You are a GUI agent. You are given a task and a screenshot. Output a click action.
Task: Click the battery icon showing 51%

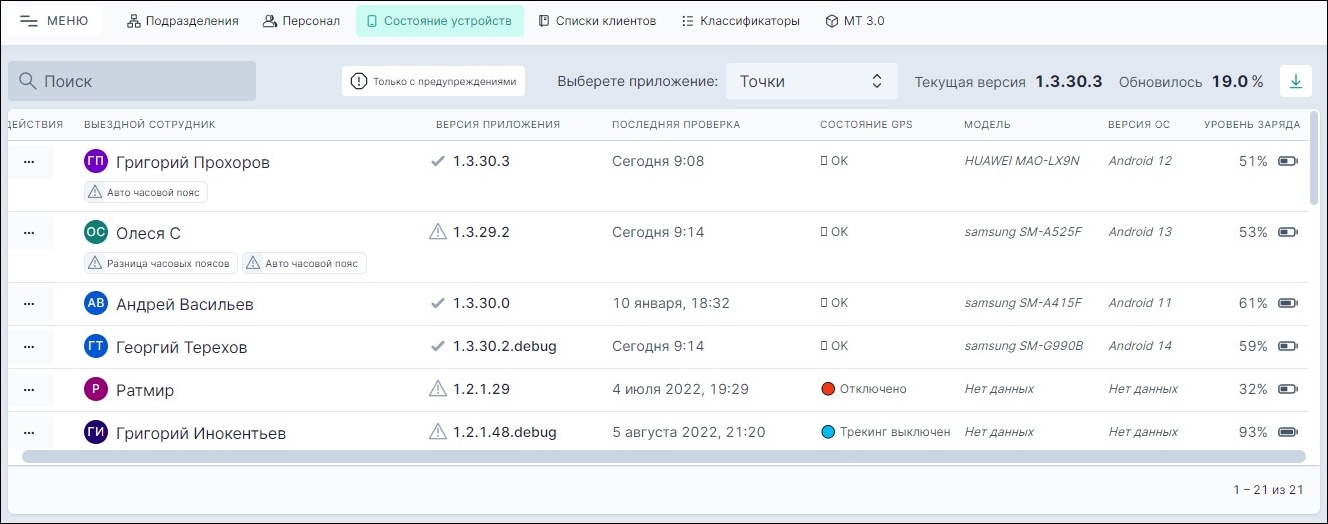point(1288,161)
